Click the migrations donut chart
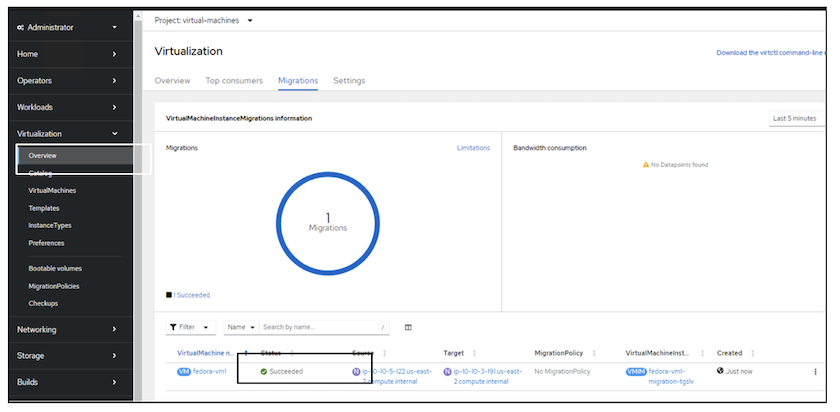The width and height of the screenshot is (840, 412). point(328,223)
